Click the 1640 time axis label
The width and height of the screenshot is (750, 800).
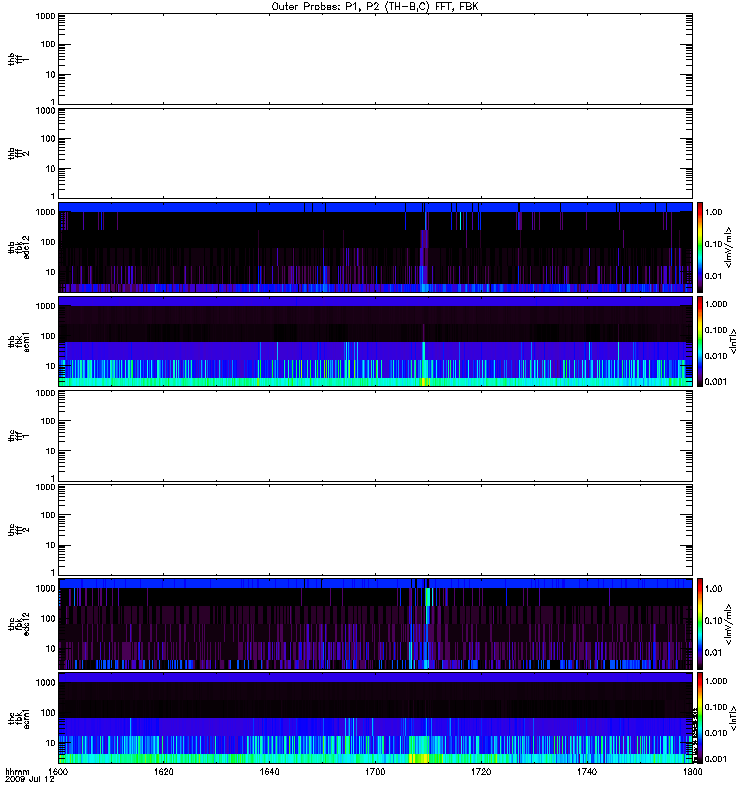(269, 771)
